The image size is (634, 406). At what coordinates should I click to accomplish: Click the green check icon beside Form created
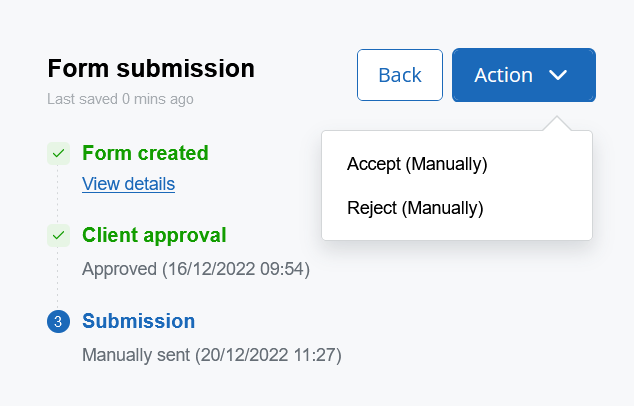(x=58, y=154)
